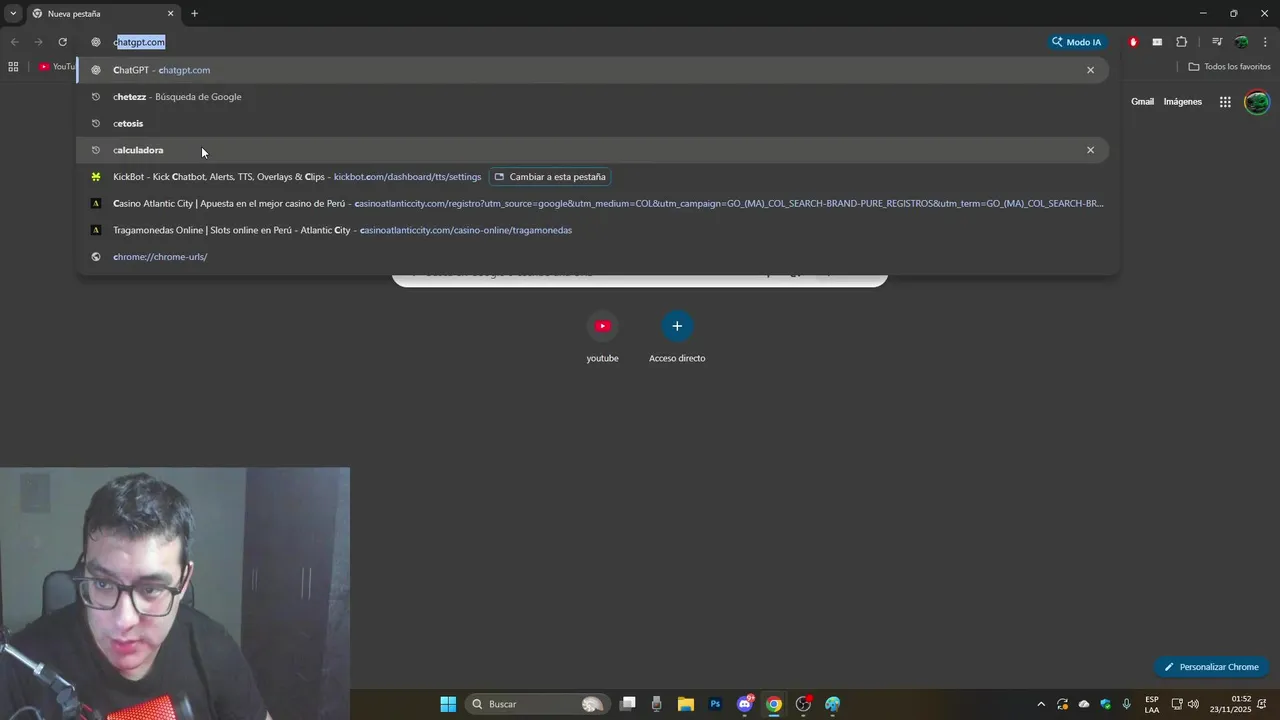The image size is (1280, 720).
Task: Open the red hand ad-blocker extension
Action: 1133,42
